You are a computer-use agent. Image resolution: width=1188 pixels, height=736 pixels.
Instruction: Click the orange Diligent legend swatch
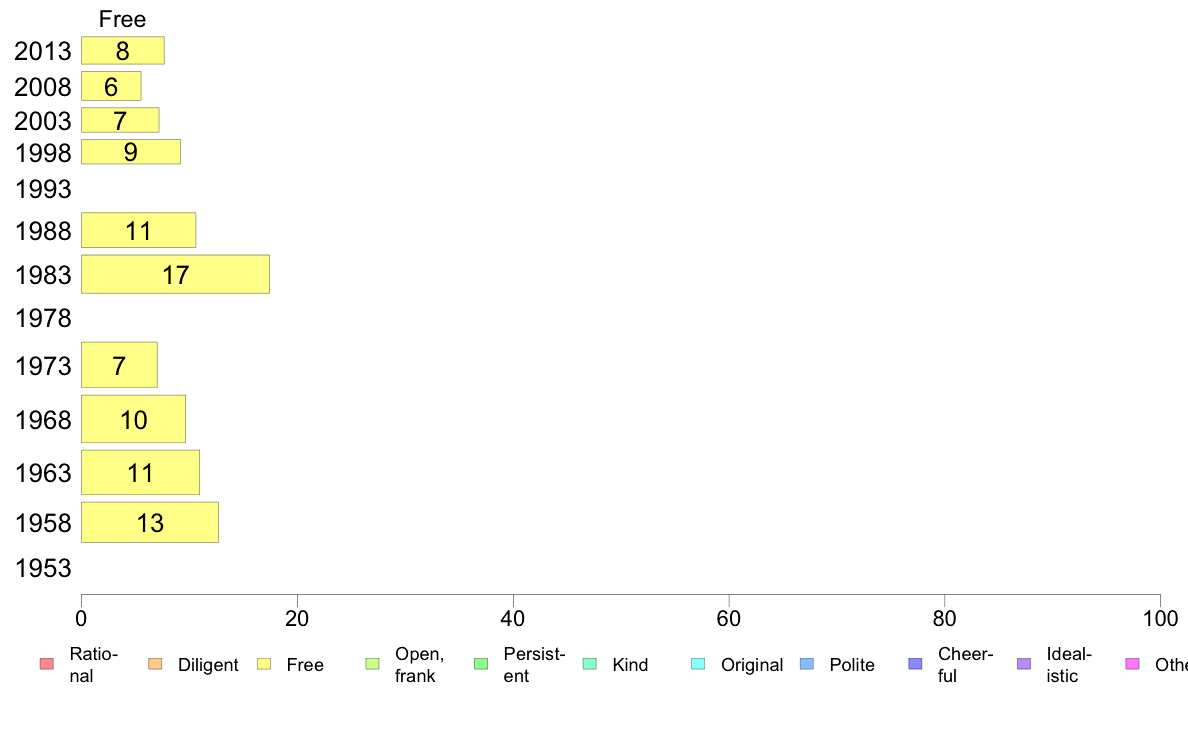coord(155,664)
